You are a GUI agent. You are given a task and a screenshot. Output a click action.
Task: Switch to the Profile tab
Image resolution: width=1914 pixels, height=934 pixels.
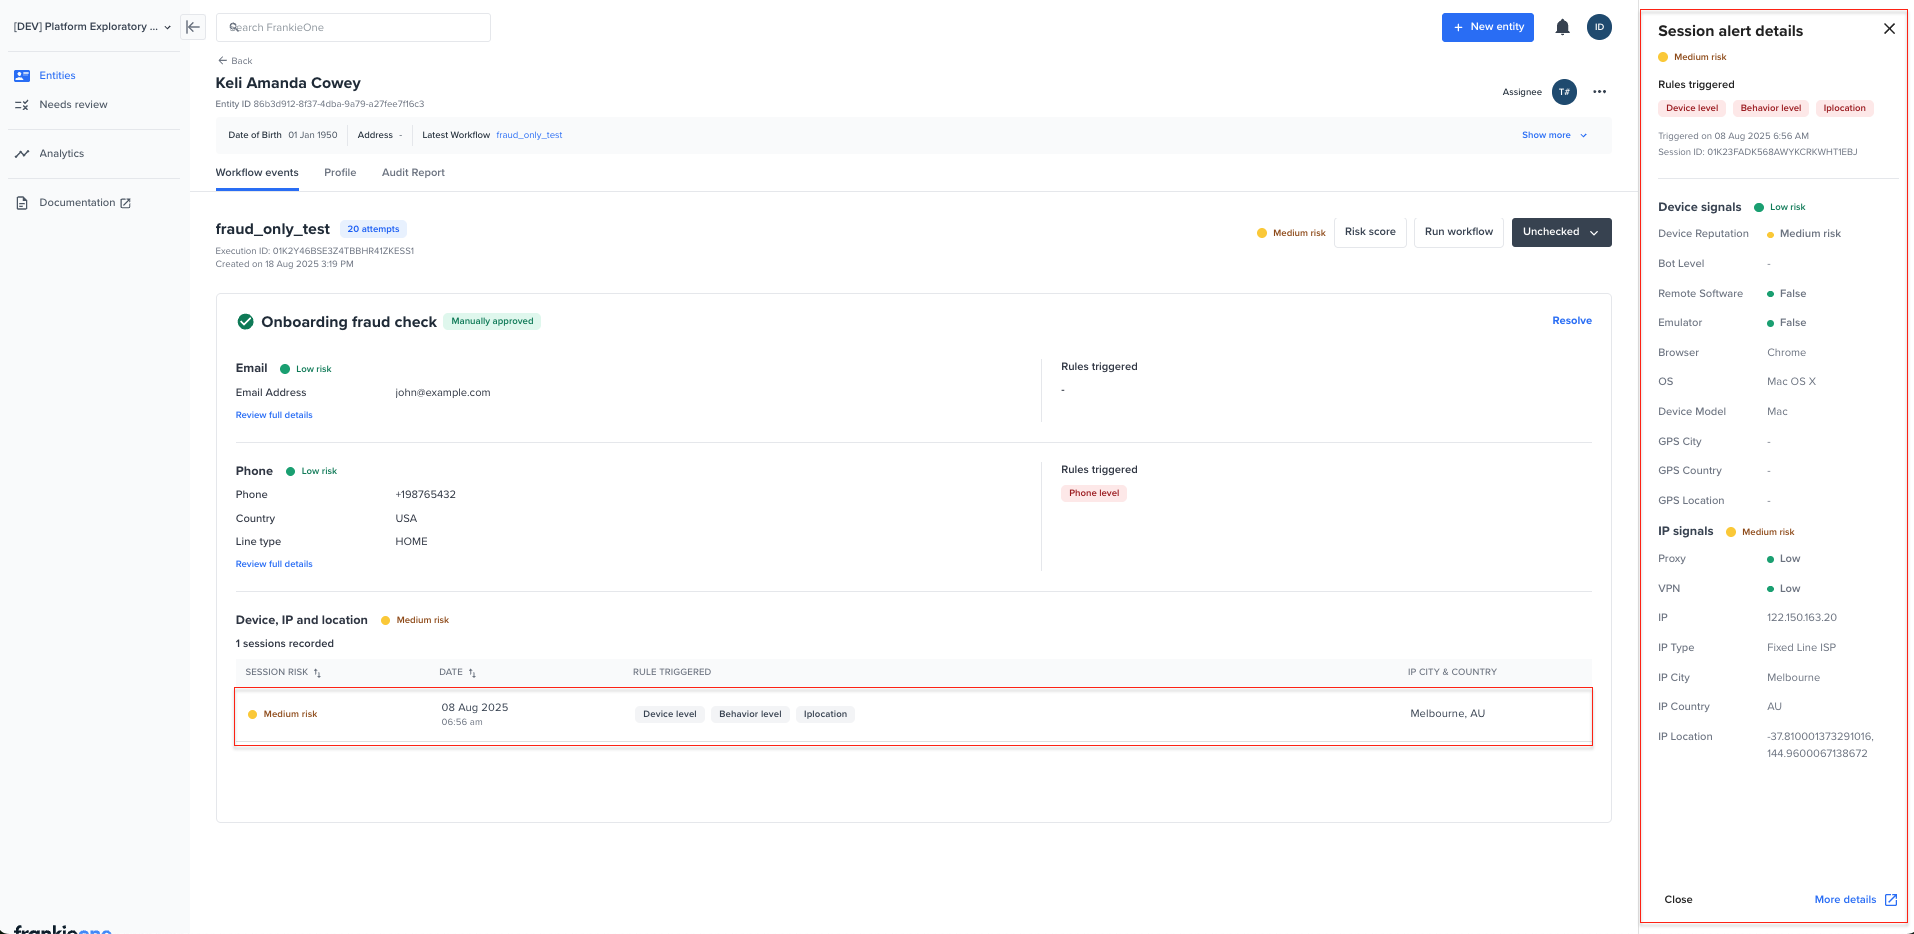[x=340, y=173]
